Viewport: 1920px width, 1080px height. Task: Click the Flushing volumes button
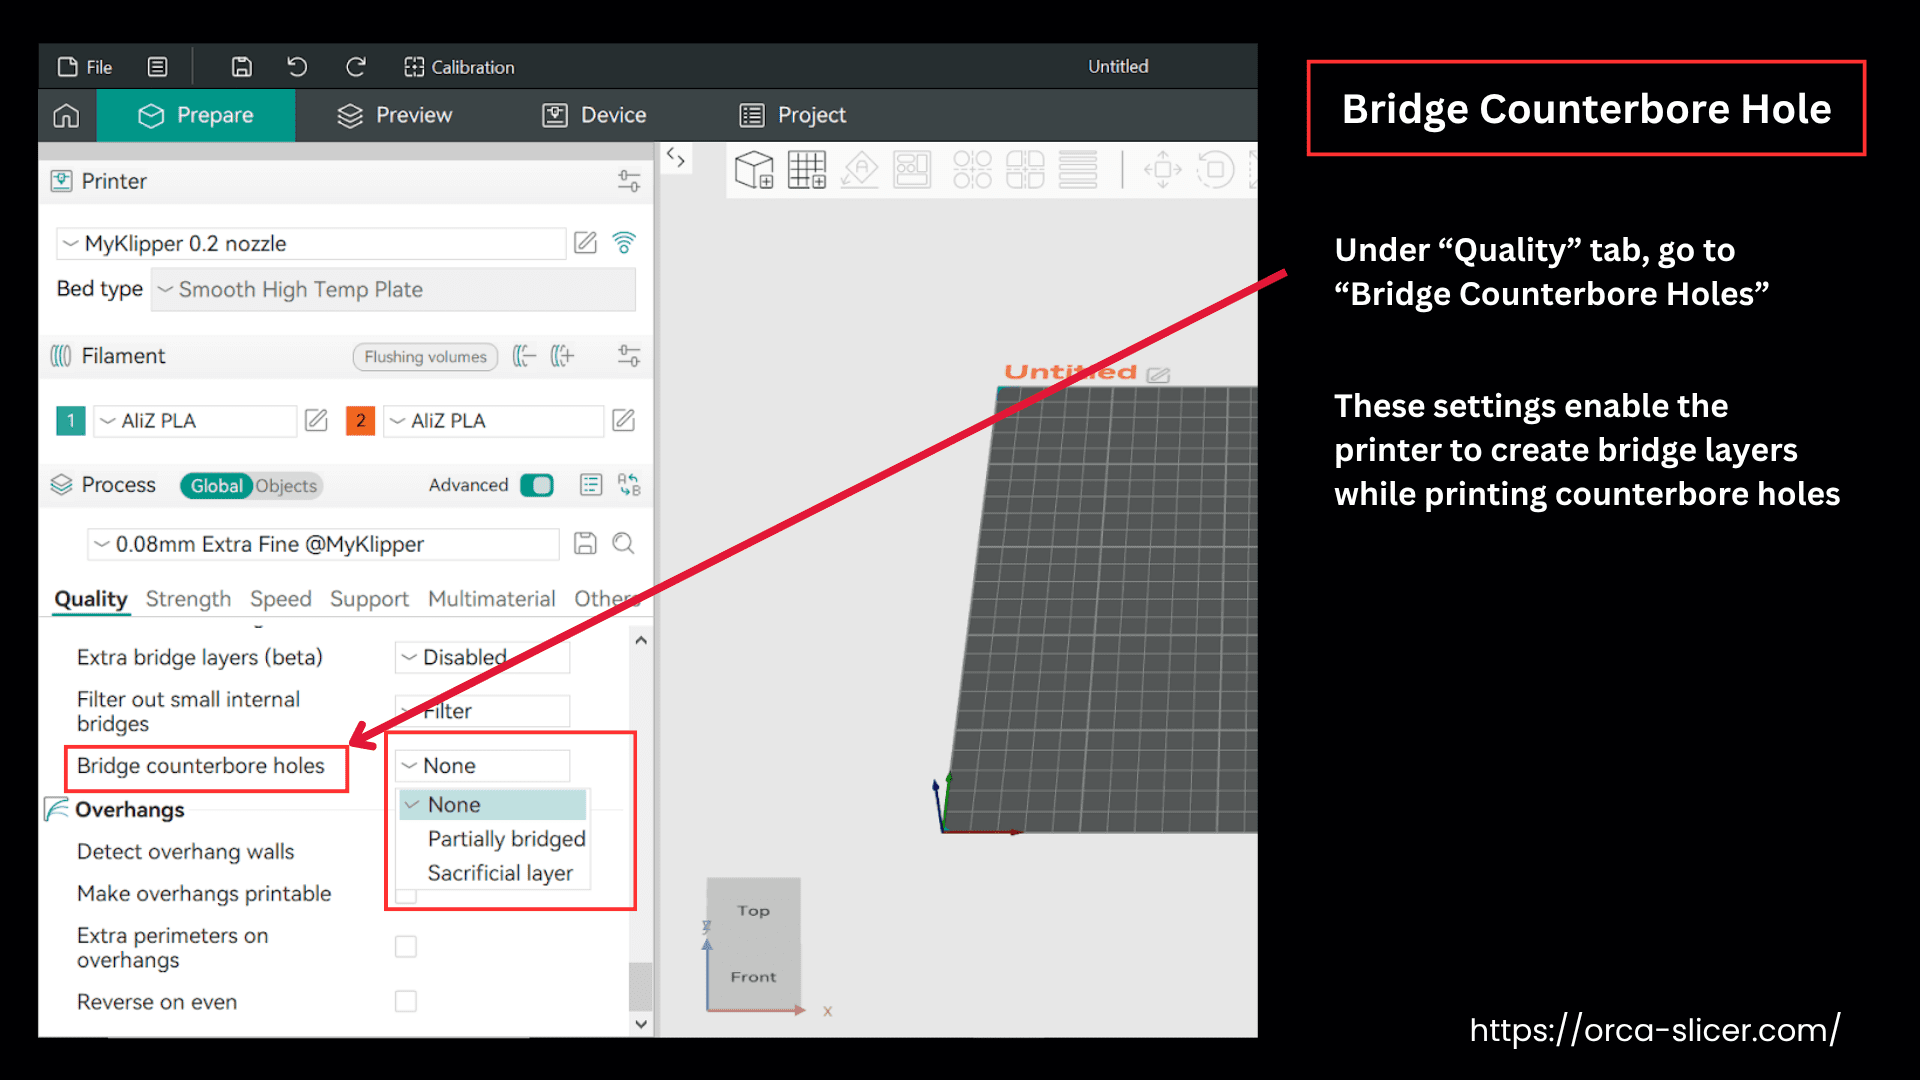pos(425,357)
